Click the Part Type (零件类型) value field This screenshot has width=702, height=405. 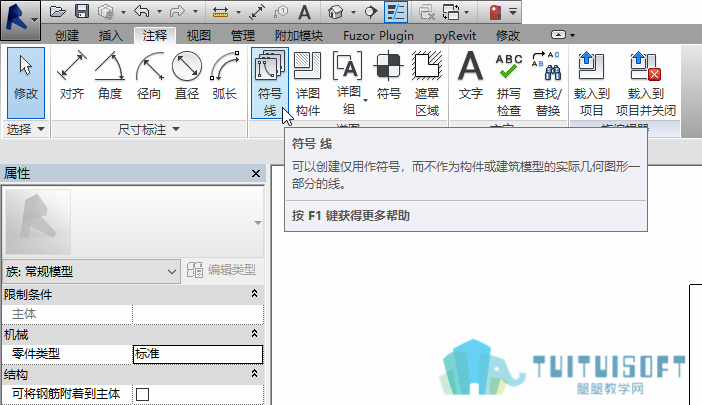198,354
